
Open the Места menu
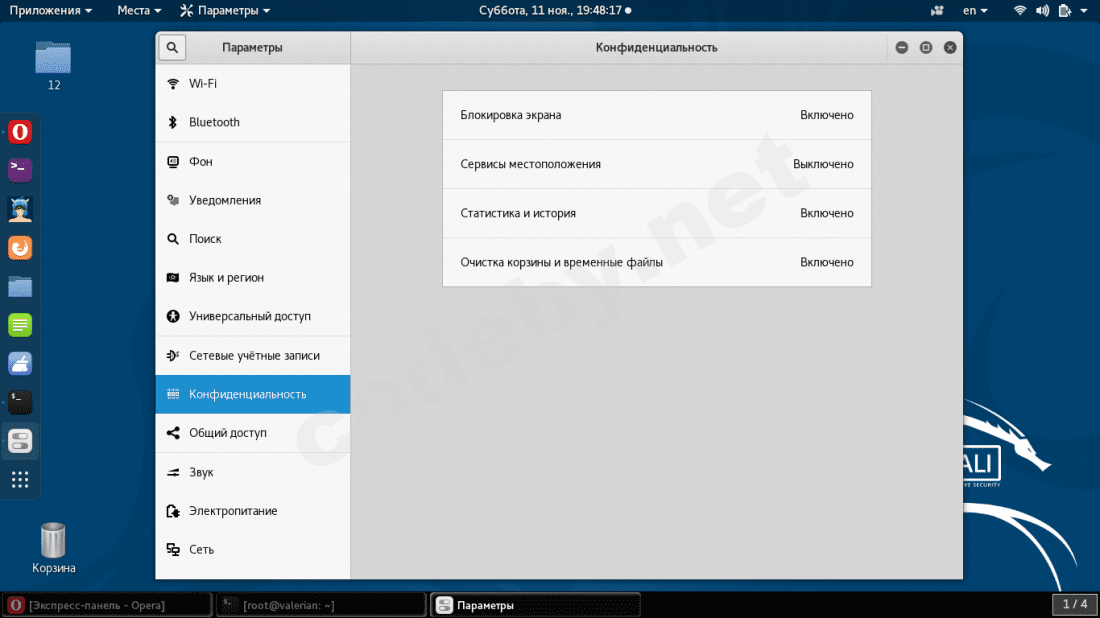point(139,11)
